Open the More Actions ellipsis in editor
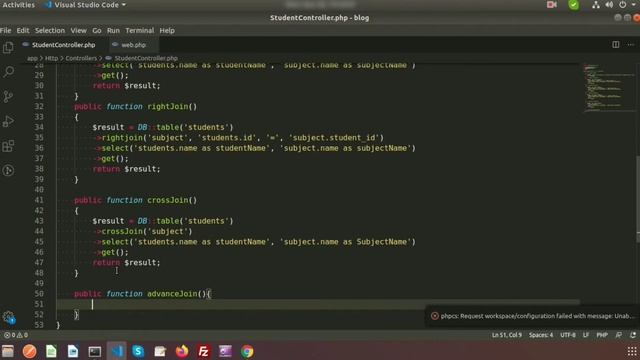This screenshot has width=640, height=360. click(631, 44)
